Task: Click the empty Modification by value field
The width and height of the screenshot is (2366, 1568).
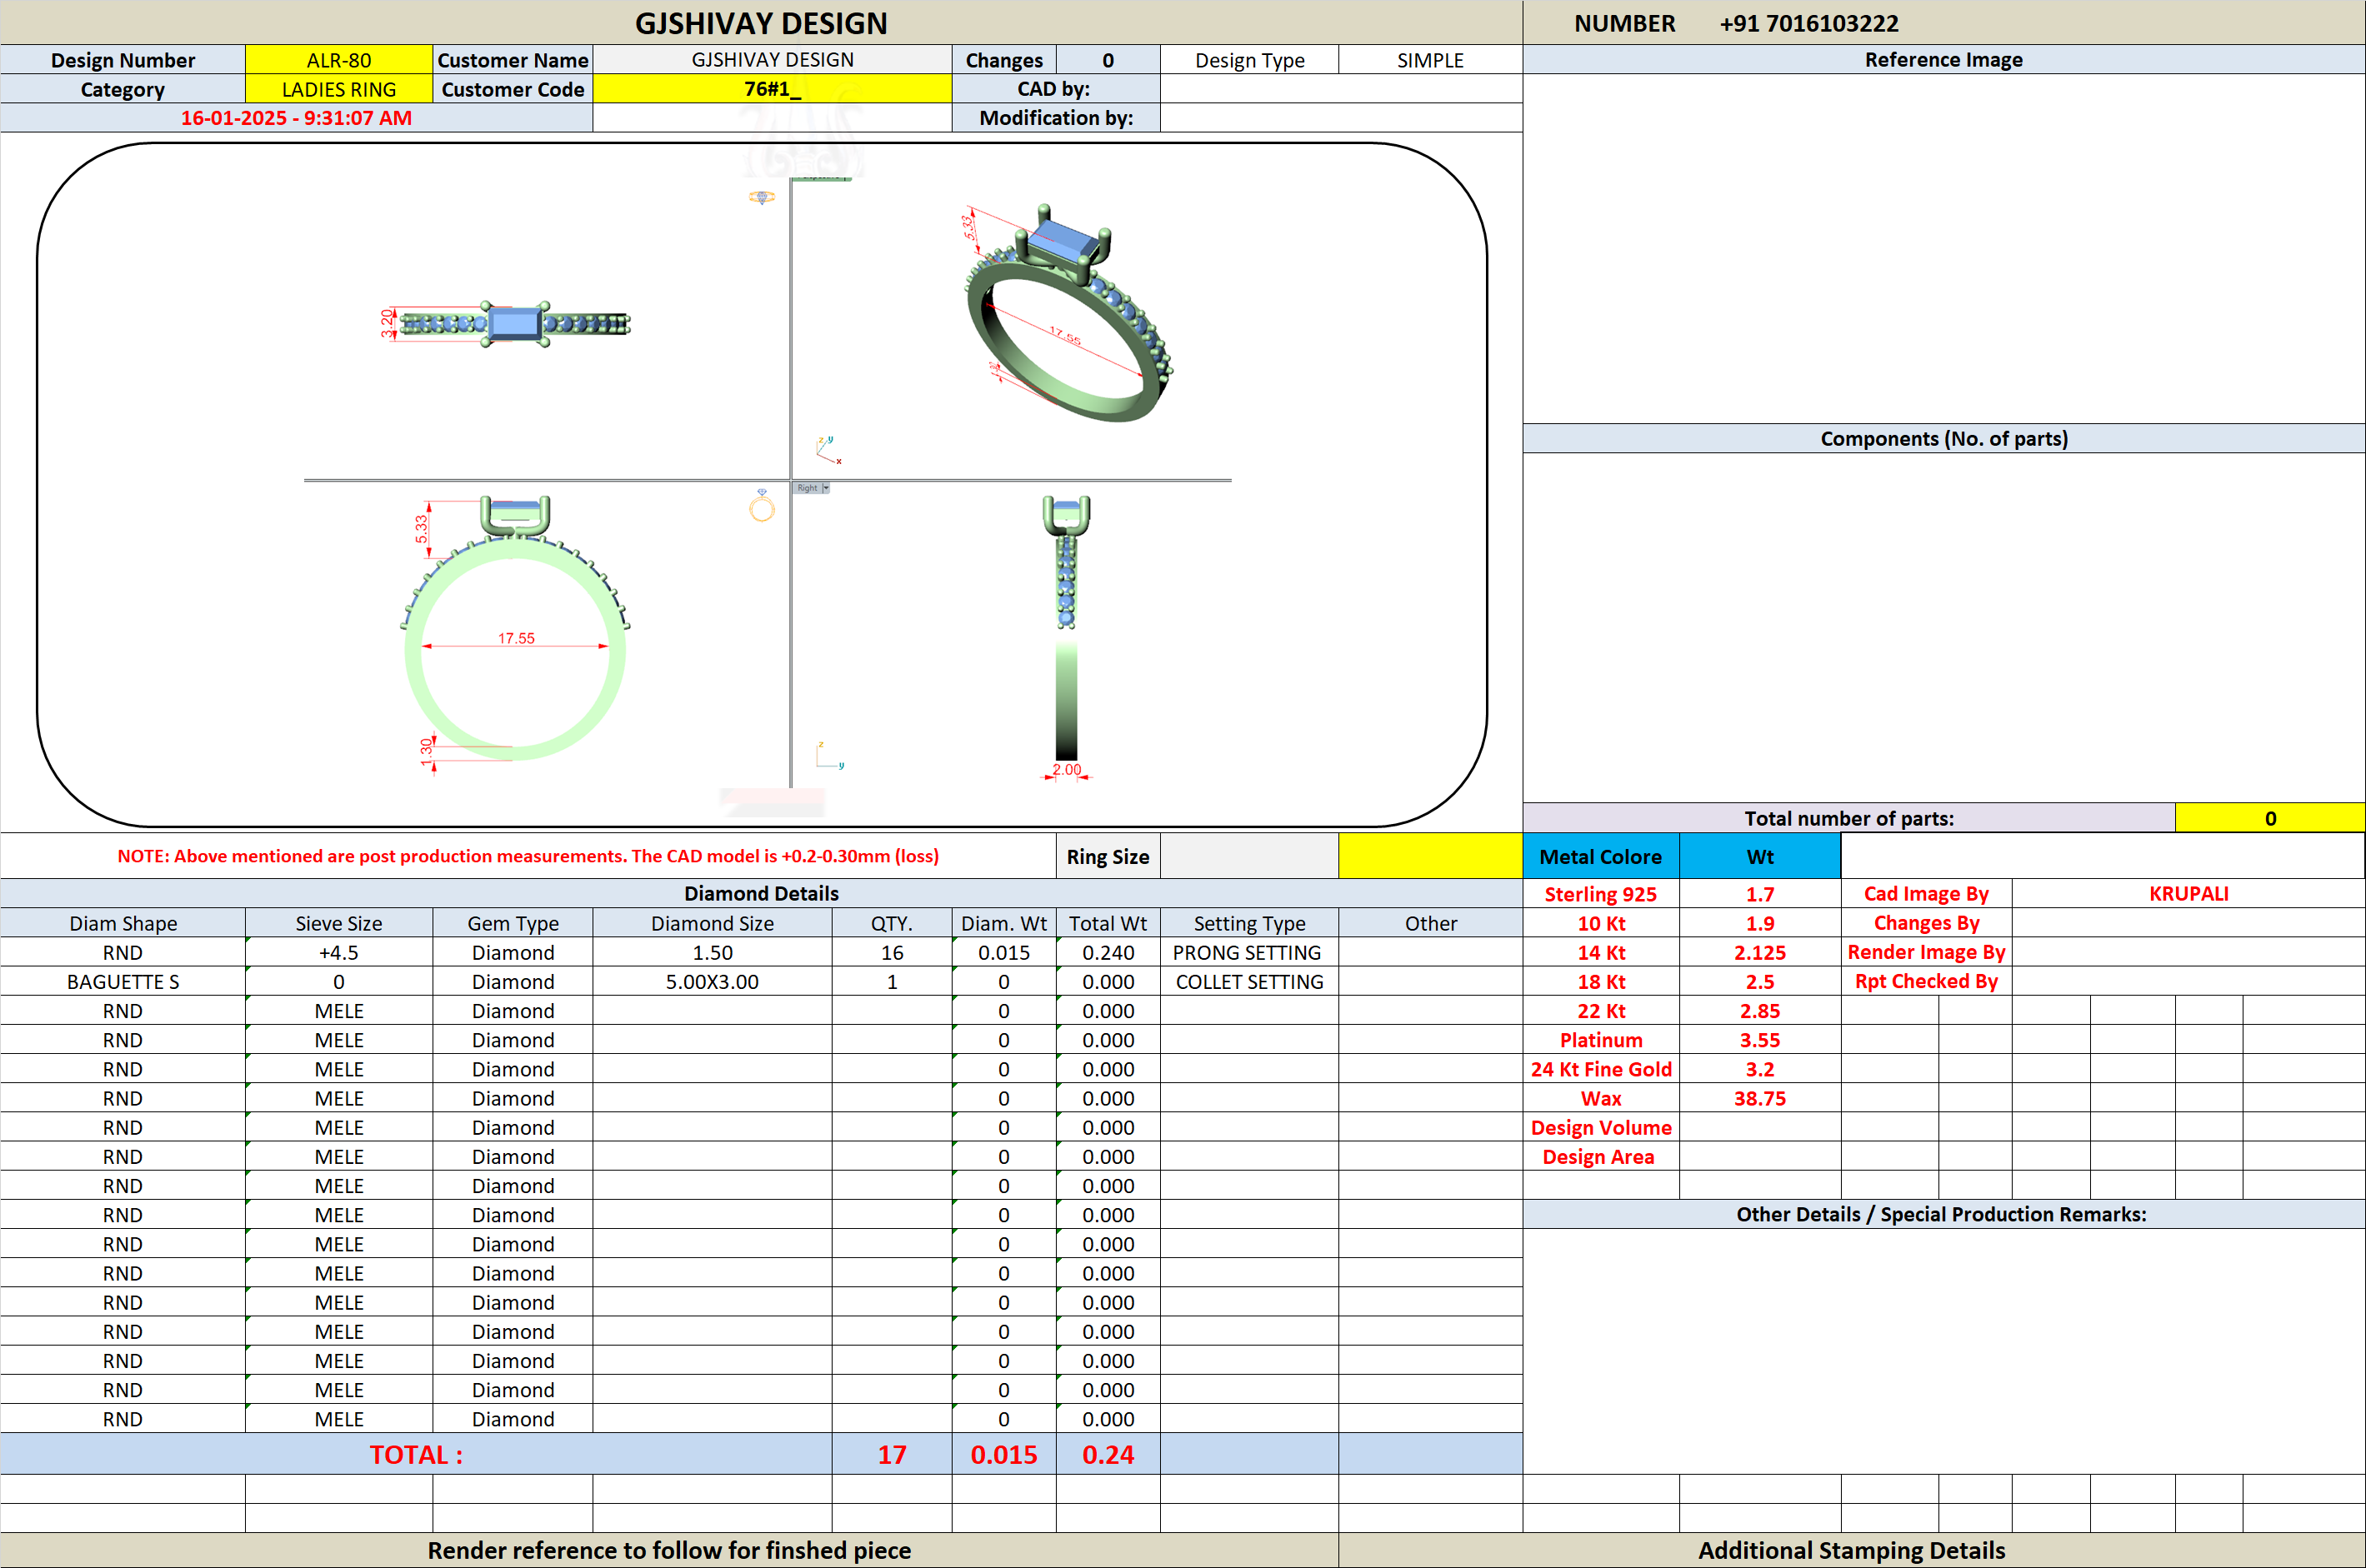Action: click(x=1341, y=118)
